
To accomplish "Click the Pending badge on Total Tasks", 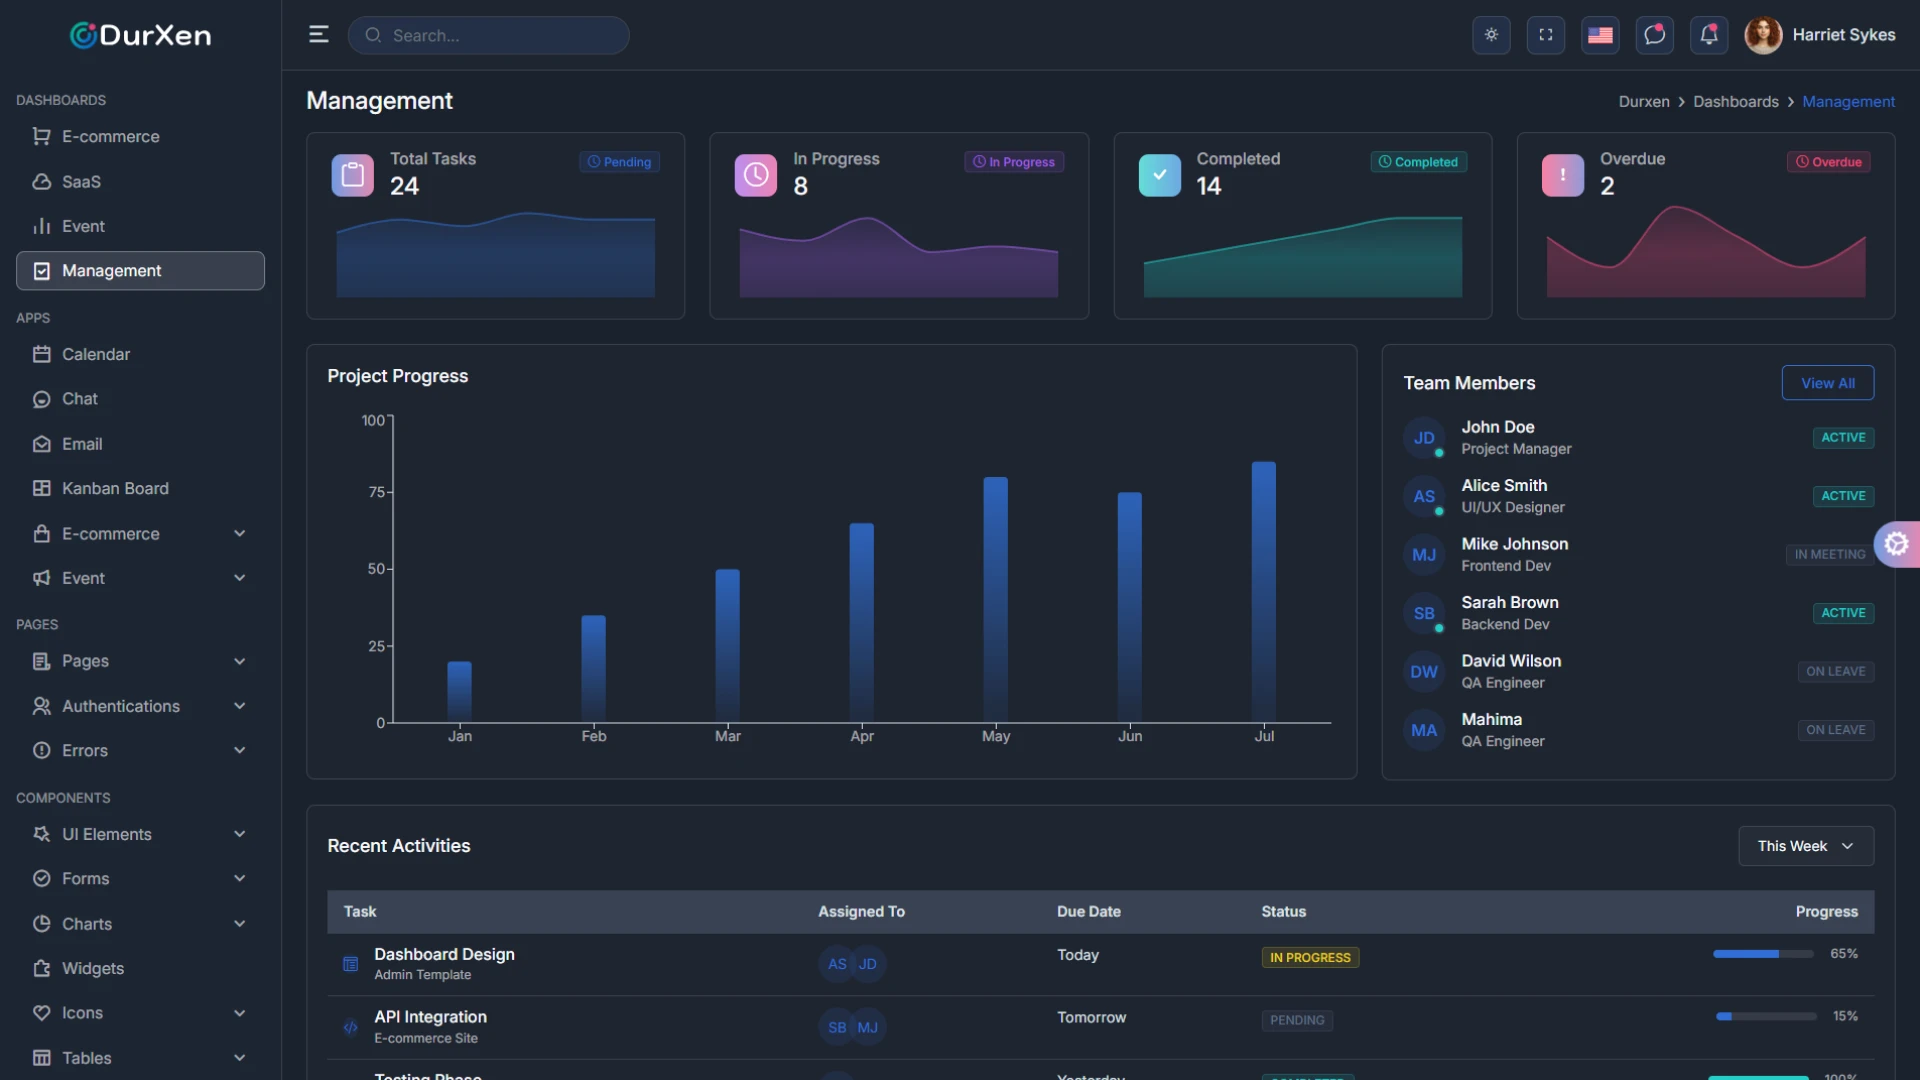I will 619,162.
